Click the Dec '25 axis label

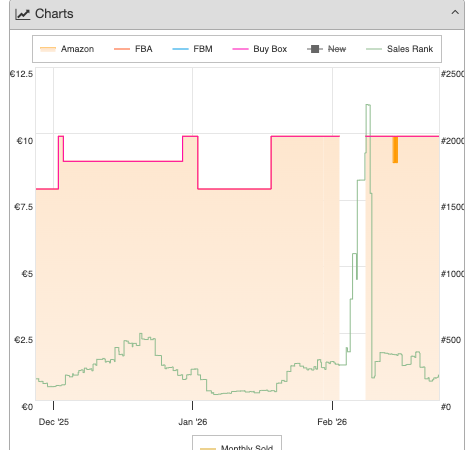[54, 422]
